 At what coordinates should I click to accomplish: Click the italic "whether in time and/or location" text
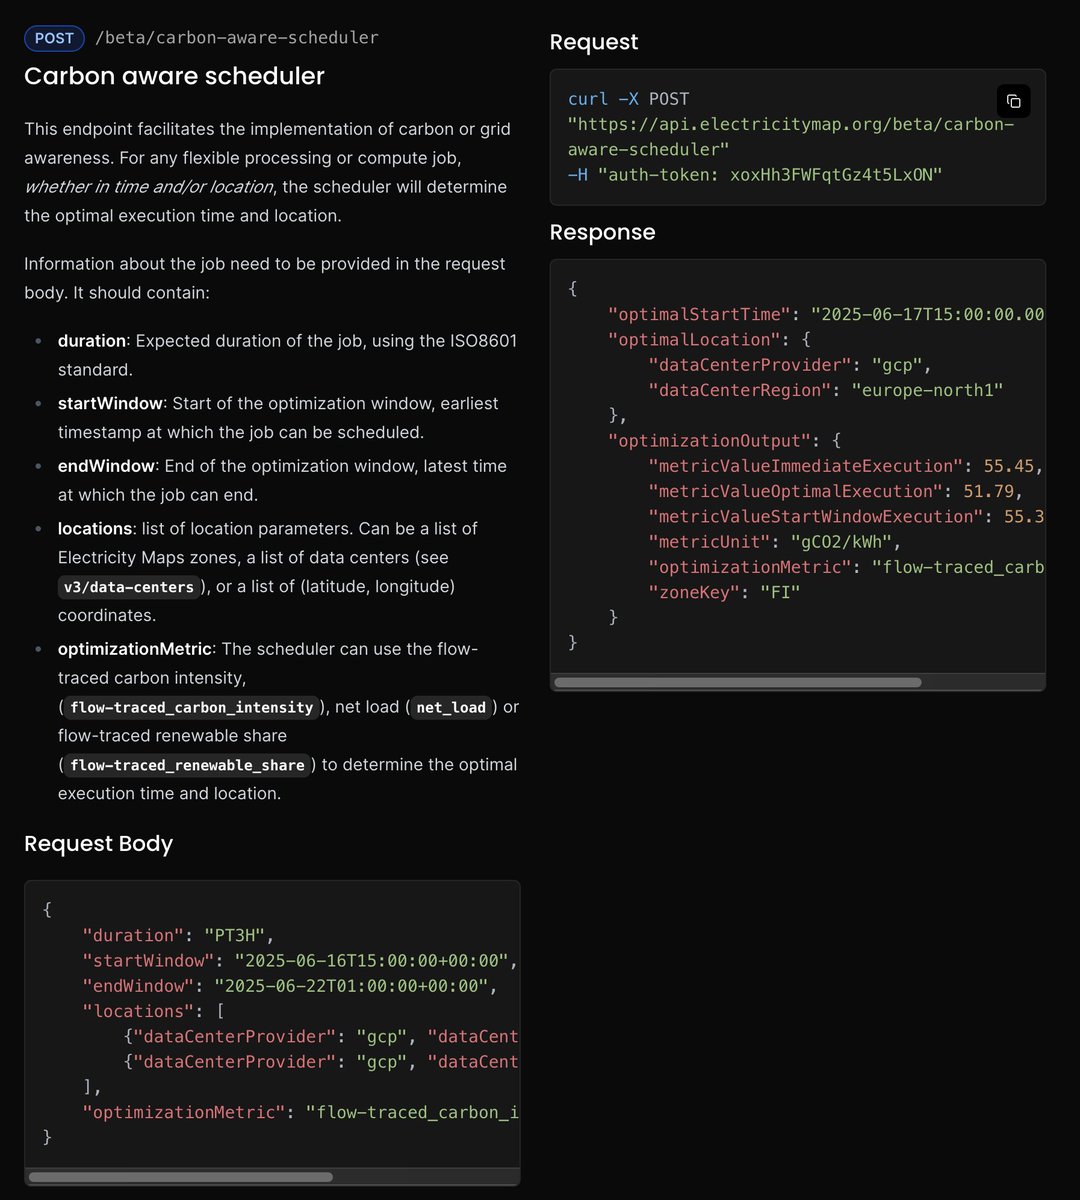148,187
